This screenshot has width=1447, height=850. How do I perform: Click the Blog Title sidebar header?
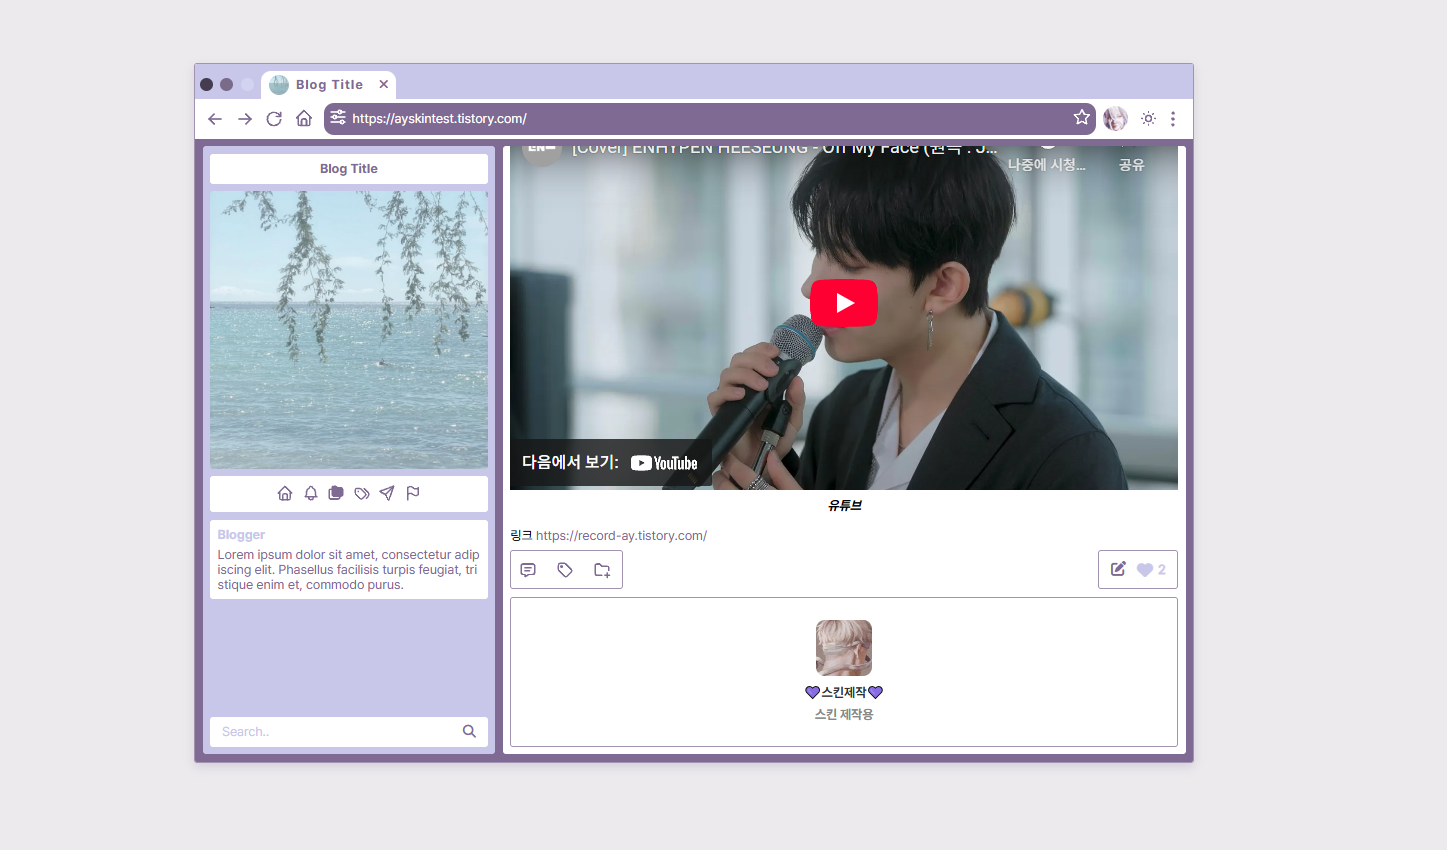pyautogui.click(x=349, y=169)
